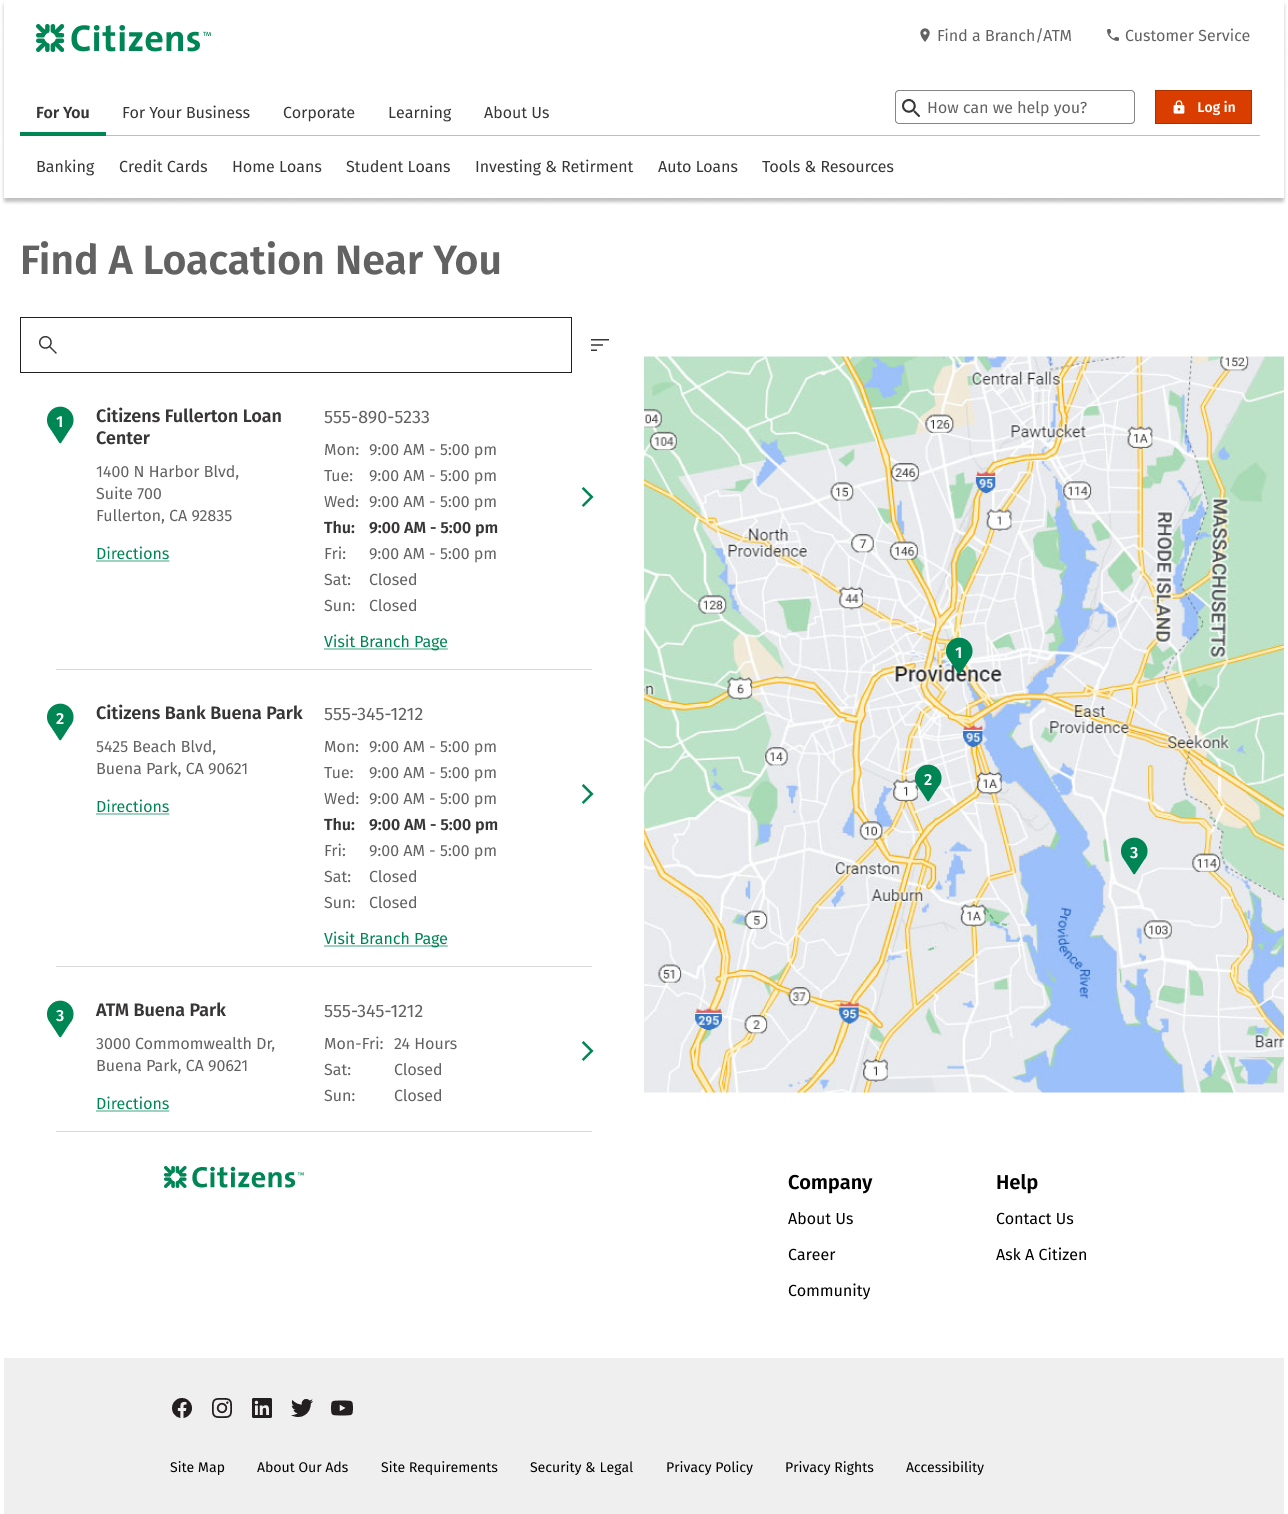The width and height of the screenshot is (1288, 1514).
Task: Open the YouTube icon in footer
Action: click(342, 1408)
